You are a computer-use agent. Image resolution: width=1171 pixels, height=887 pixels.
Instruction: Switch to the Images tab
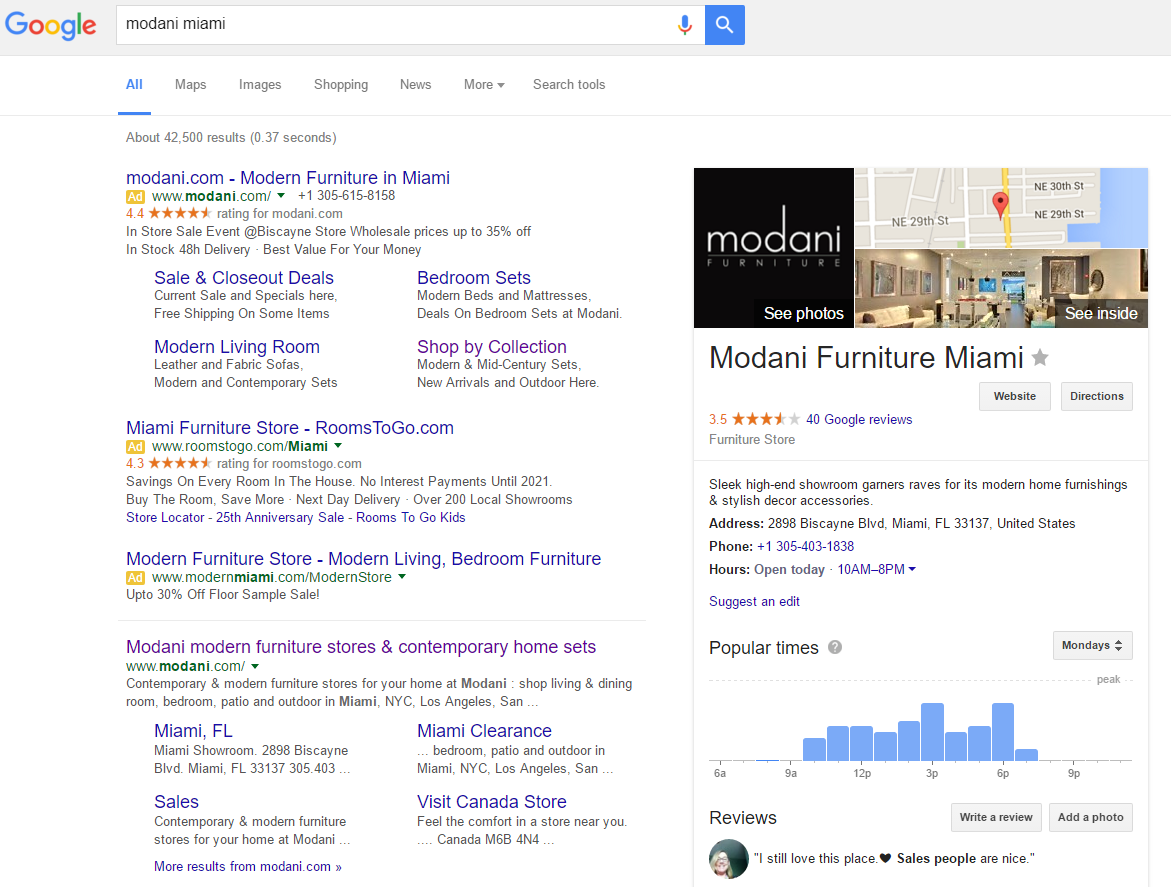pyautogui.click(x=260, y=84)
